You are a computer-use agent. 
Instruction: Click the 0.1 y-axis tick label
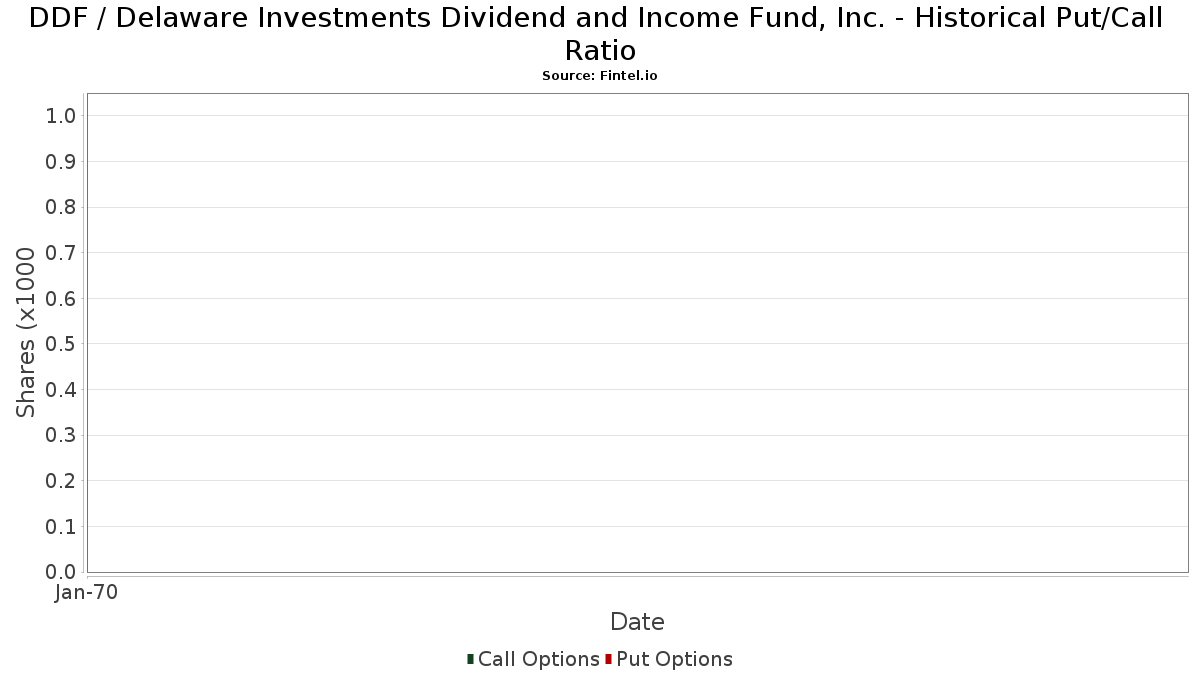pyautogui.click(x=61, y=526)
